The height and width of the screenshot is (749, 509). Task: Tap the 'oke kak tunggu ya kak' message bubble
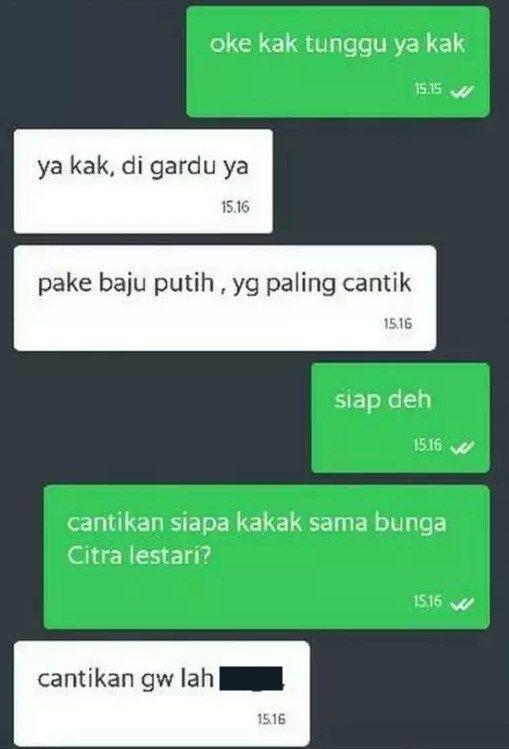[338, 62]
